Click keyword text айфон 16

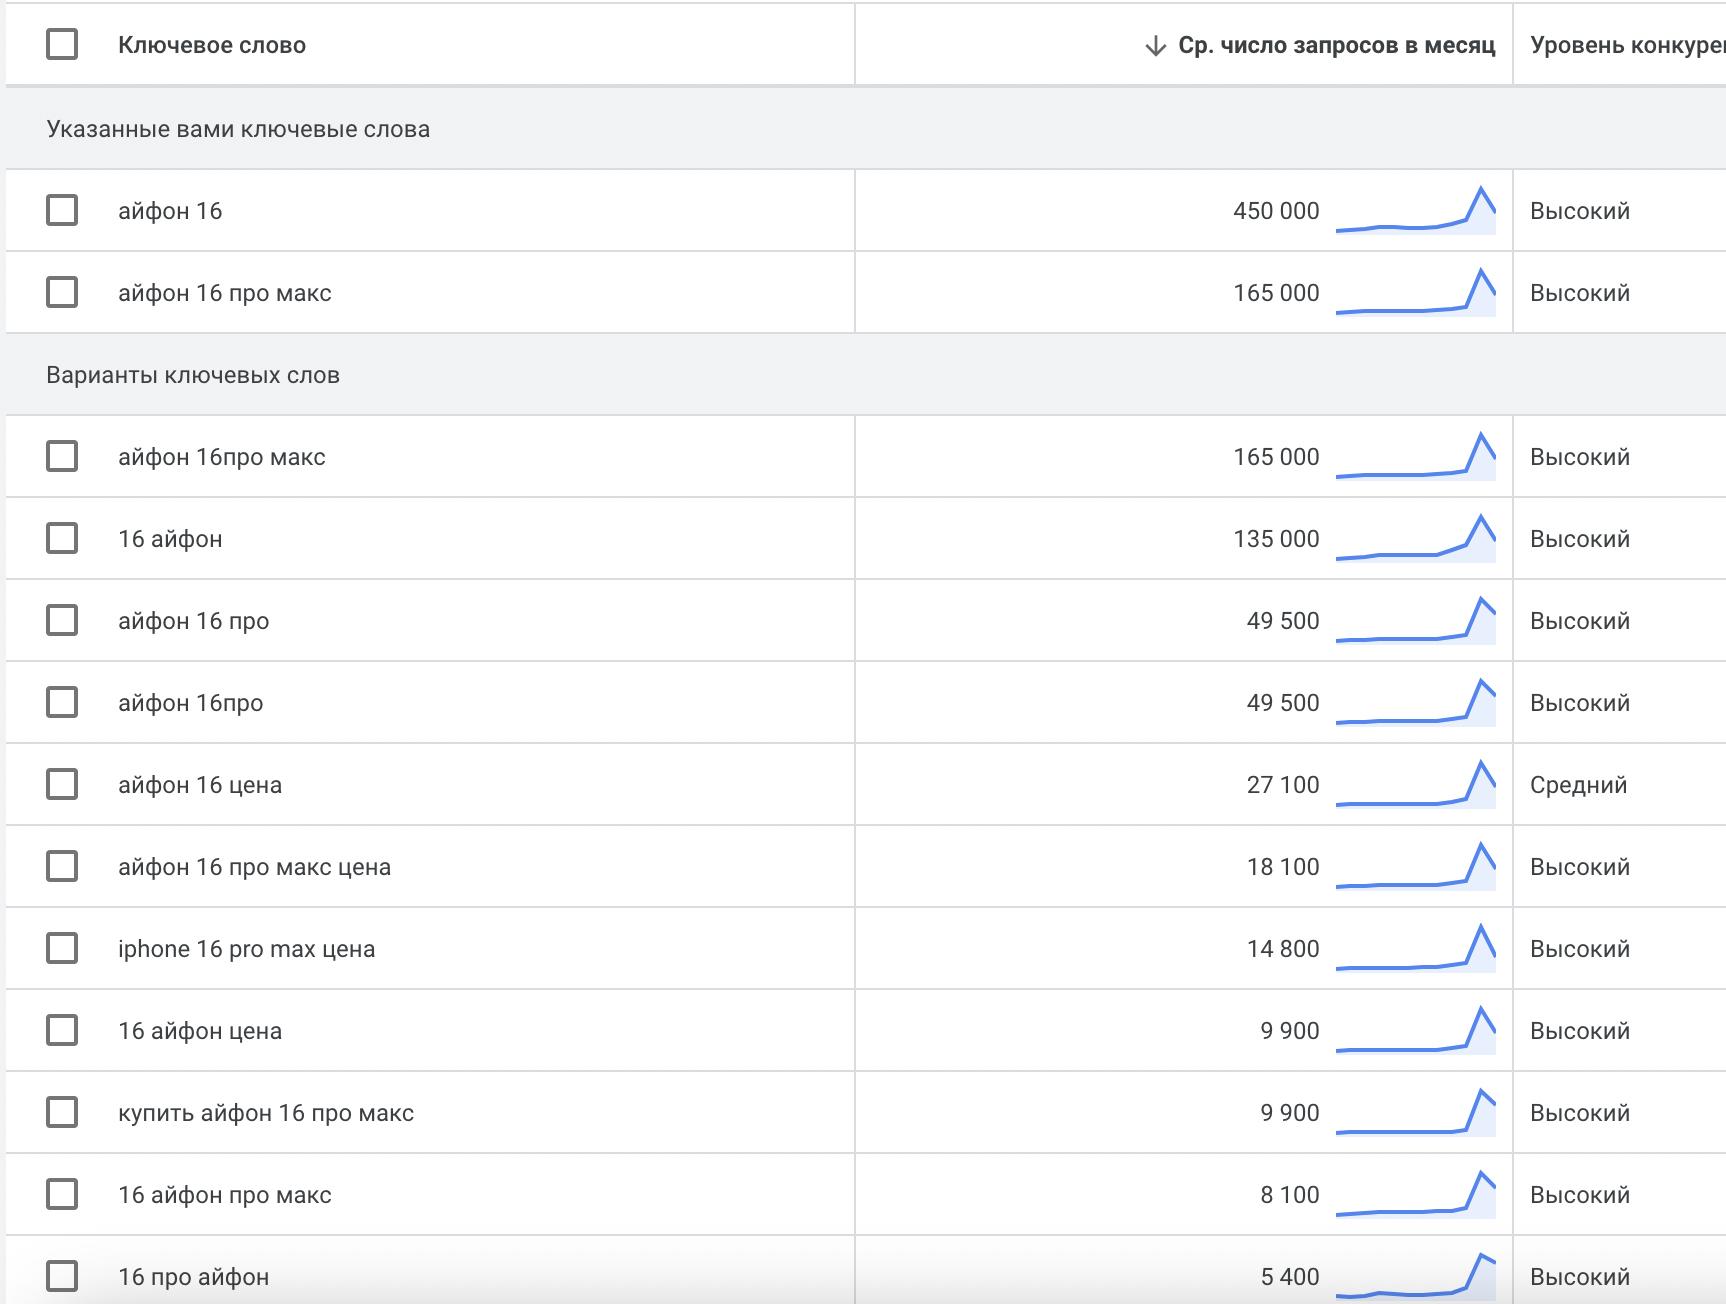170,211
